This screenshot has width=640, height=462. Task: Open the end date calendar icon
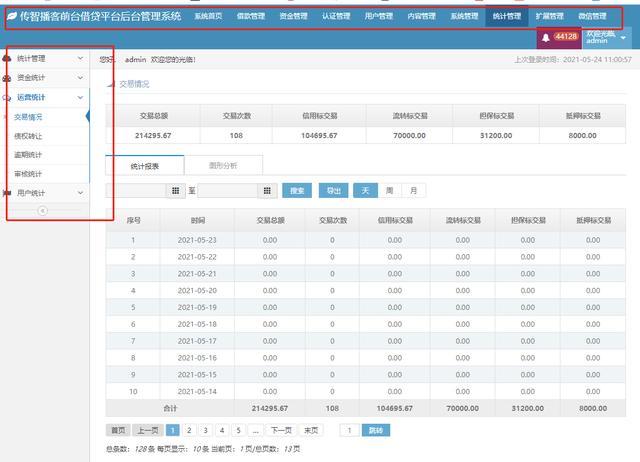(267, 191)
